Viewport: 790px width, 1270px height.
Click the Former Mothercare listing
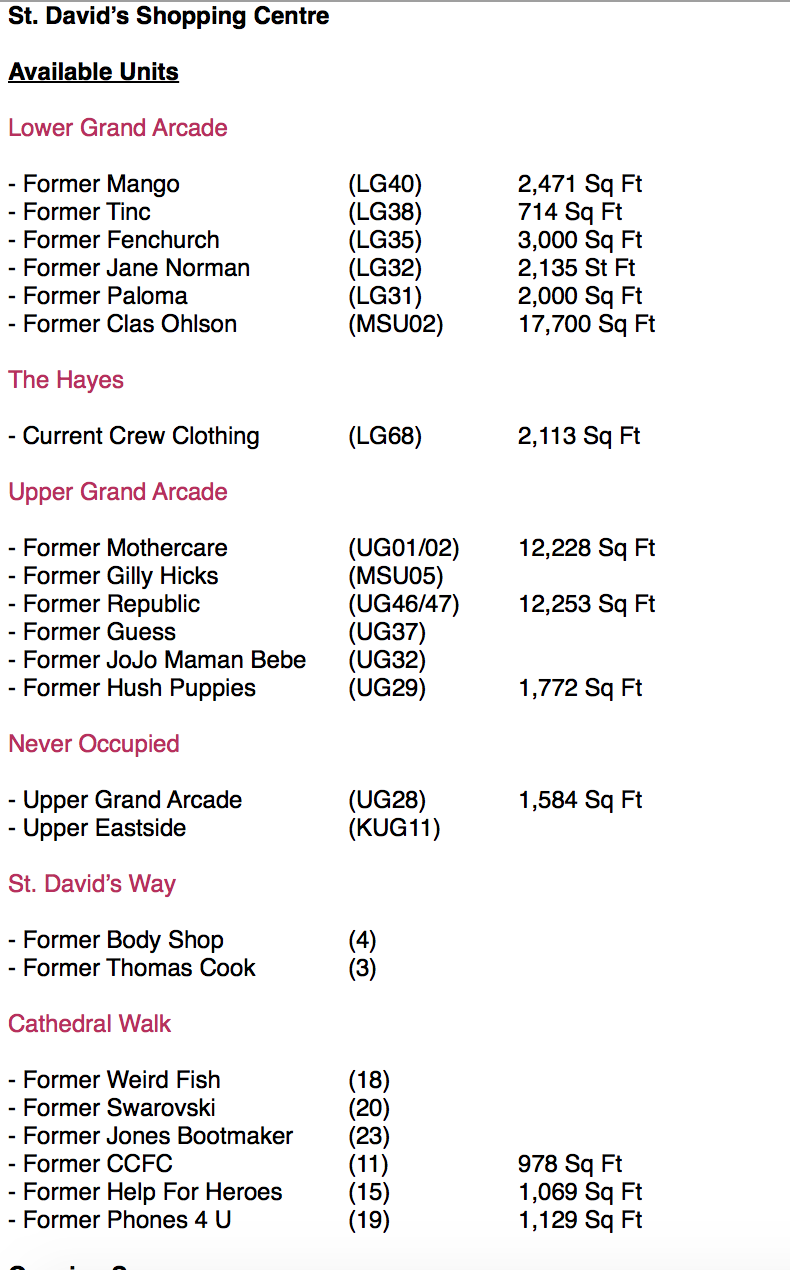124,548
